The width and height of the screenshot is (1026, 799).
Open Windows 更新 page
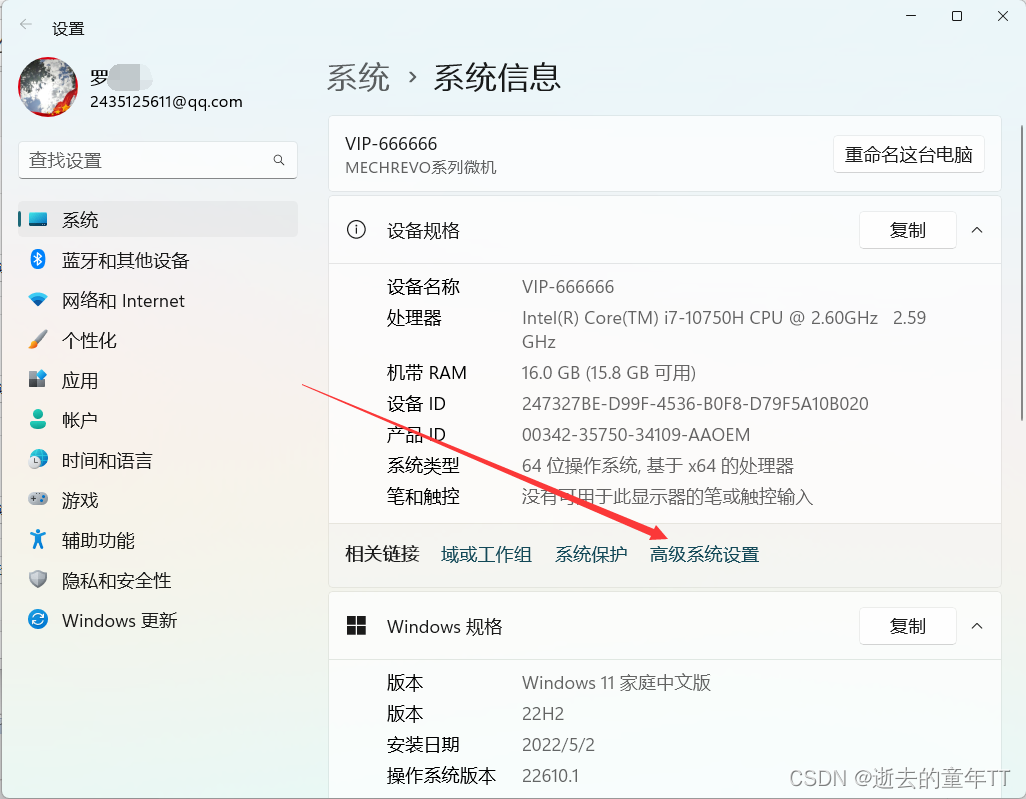(x=158, y=619)
